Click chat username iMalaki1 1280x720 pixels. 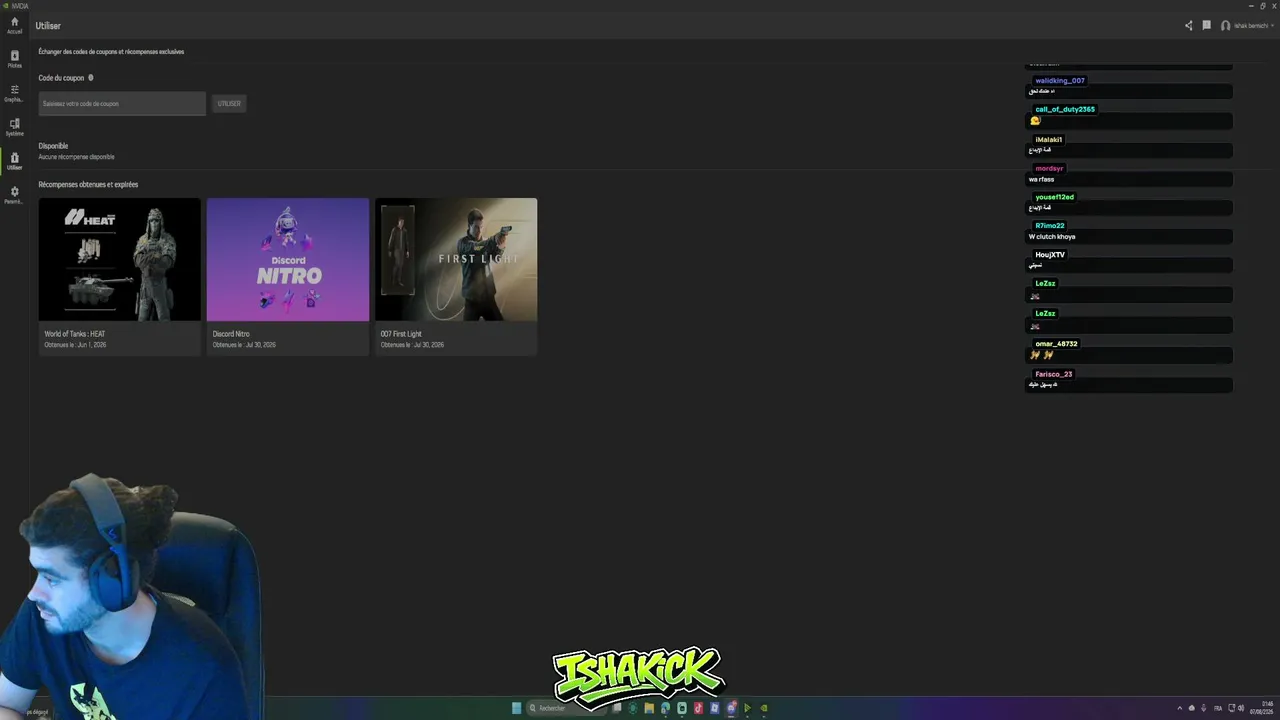click(x=1049, y=140)
